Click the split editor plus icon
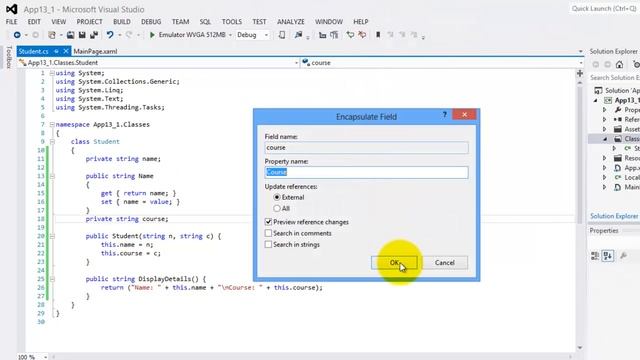 pyautogui.click(x=580, y=73)
